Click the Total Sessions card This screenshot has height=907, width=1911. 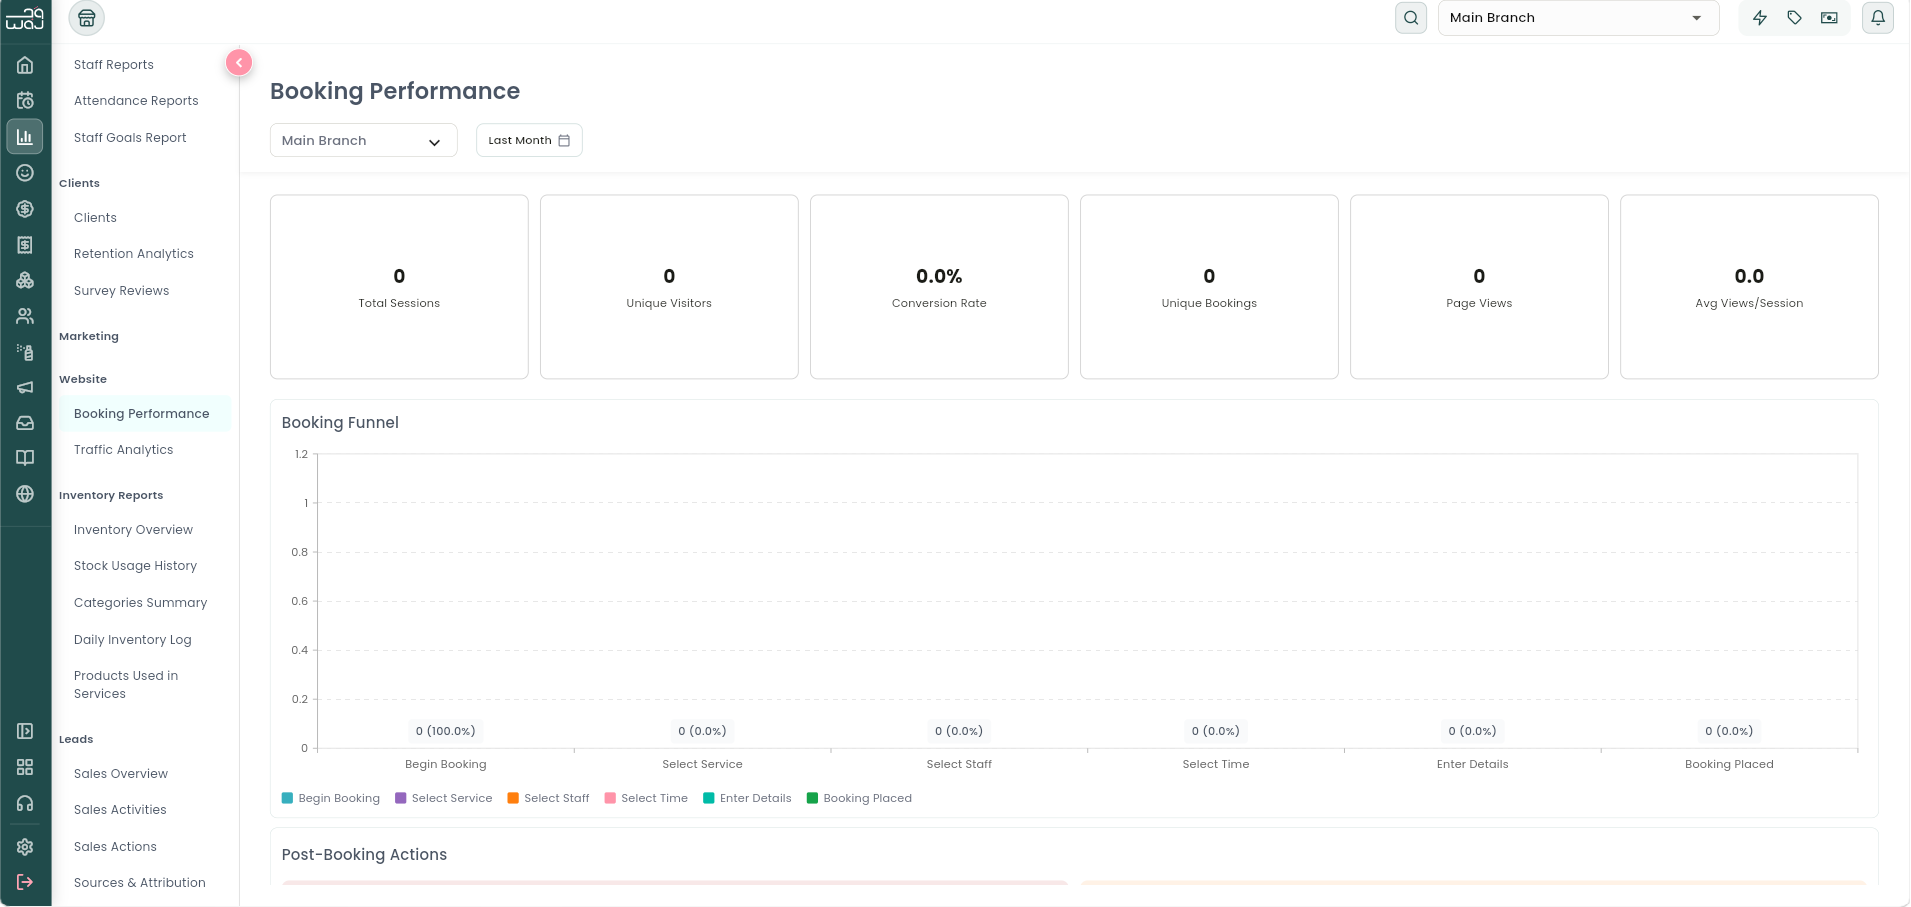[x=399, y=287]
